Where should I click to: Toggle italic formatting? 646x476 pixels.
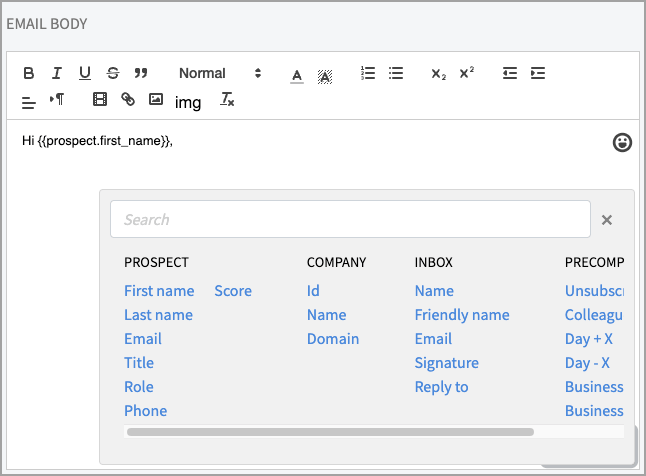point(57,73)
